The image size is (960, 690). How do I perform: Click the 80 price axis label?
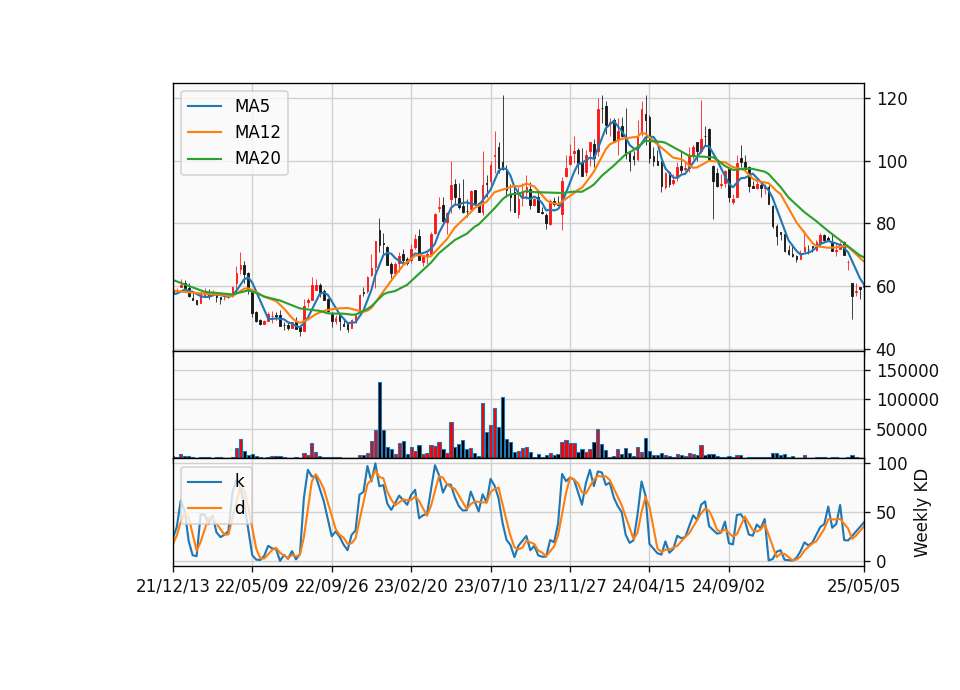(887, 224)
